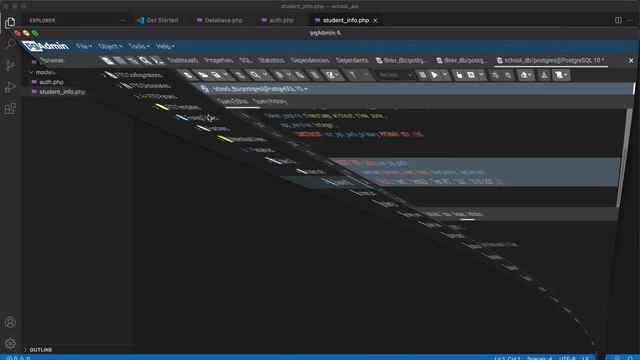Switch to the pgAdmin Statistics tab
The height and width of the screenshot is (360, 640).
click(x=271, y=60)
